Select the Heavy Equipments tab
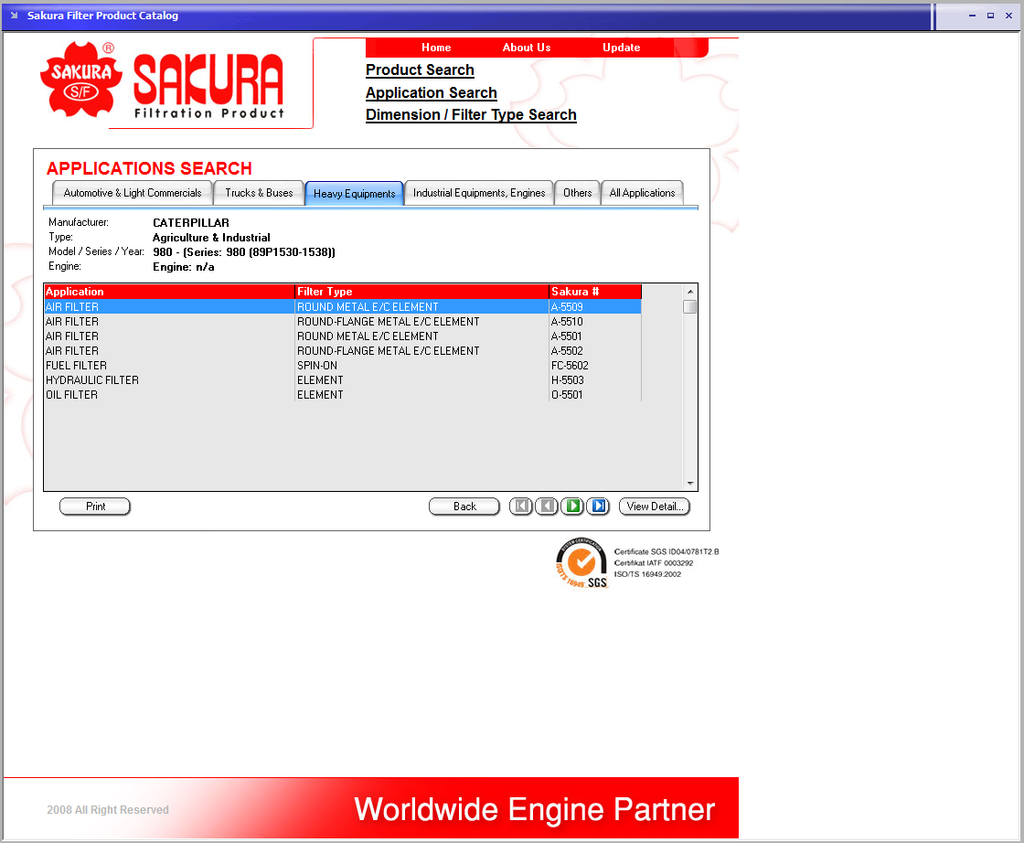Image resolution: width=1024 pixels, height=843 pixels. pyautogui.click(x=354, y=194)
